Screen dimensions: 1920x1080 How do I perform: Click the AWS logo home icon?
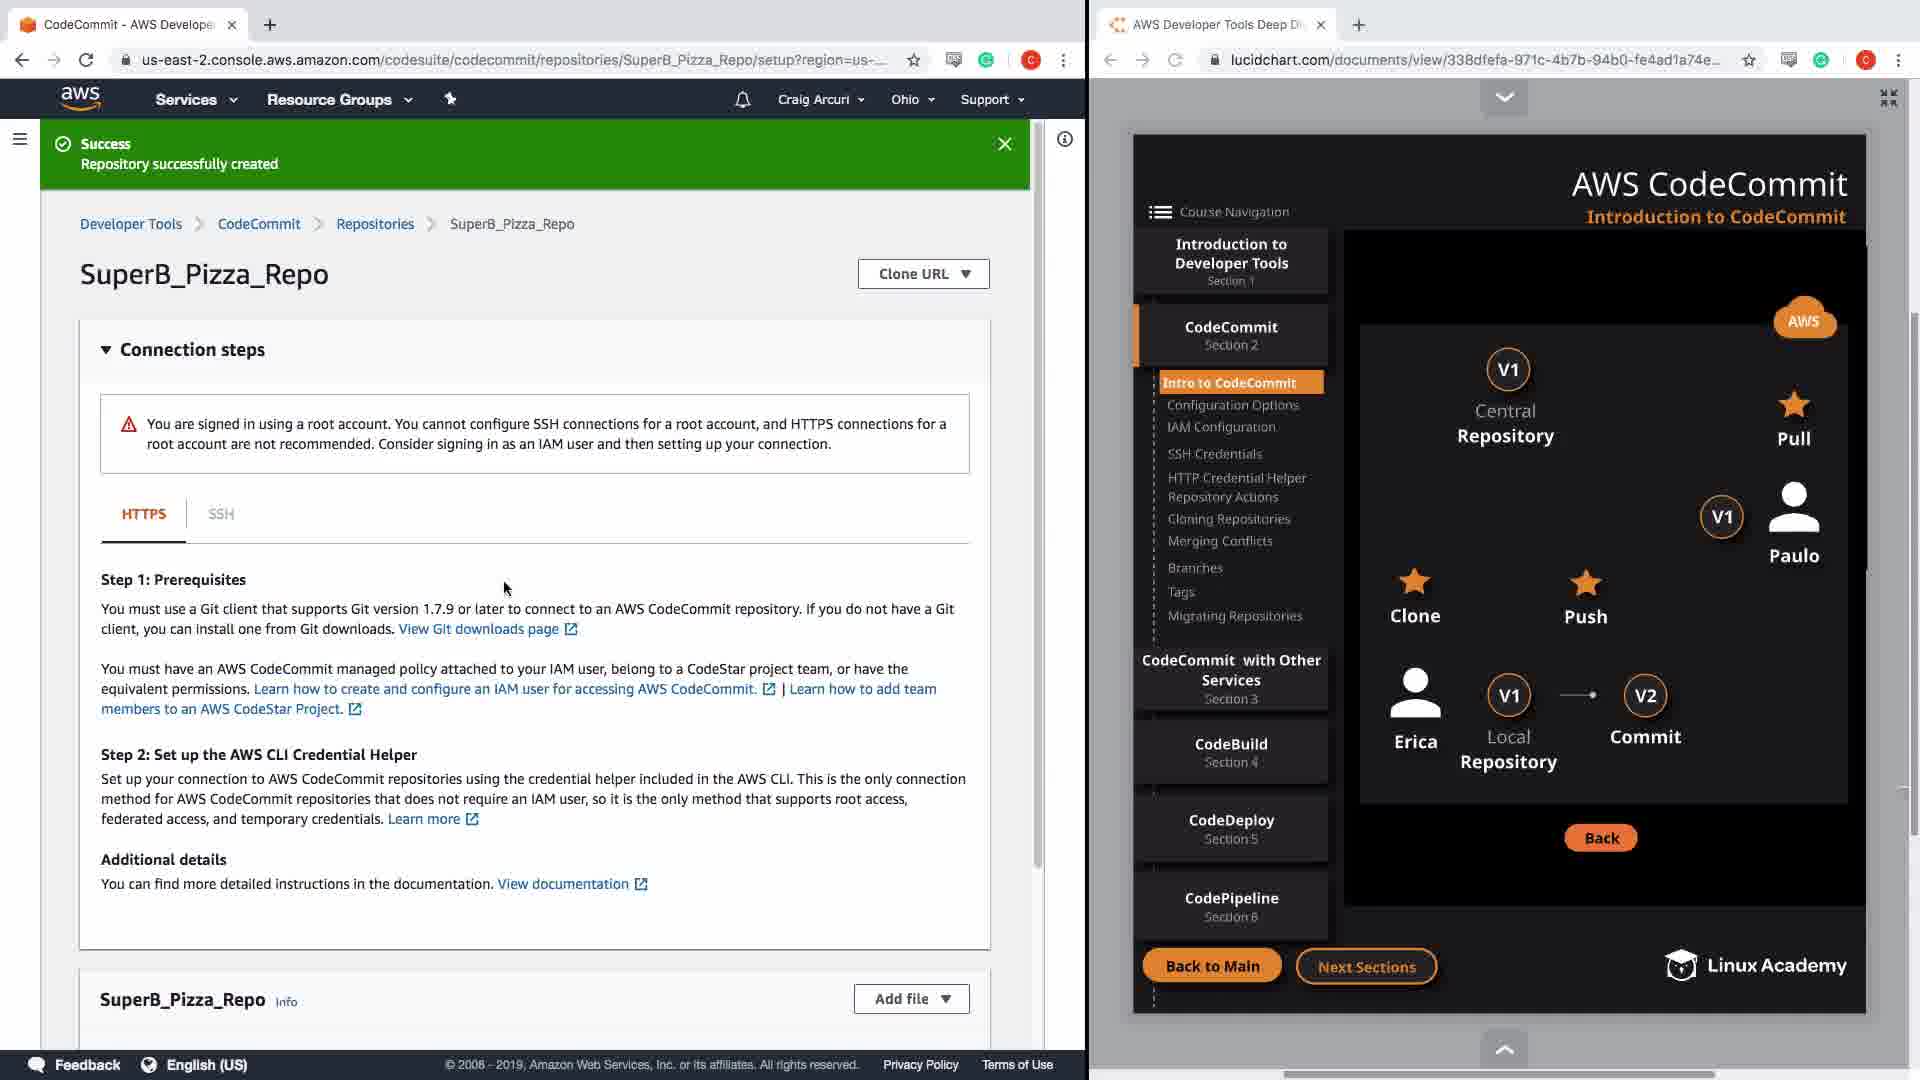coord(80,98)
